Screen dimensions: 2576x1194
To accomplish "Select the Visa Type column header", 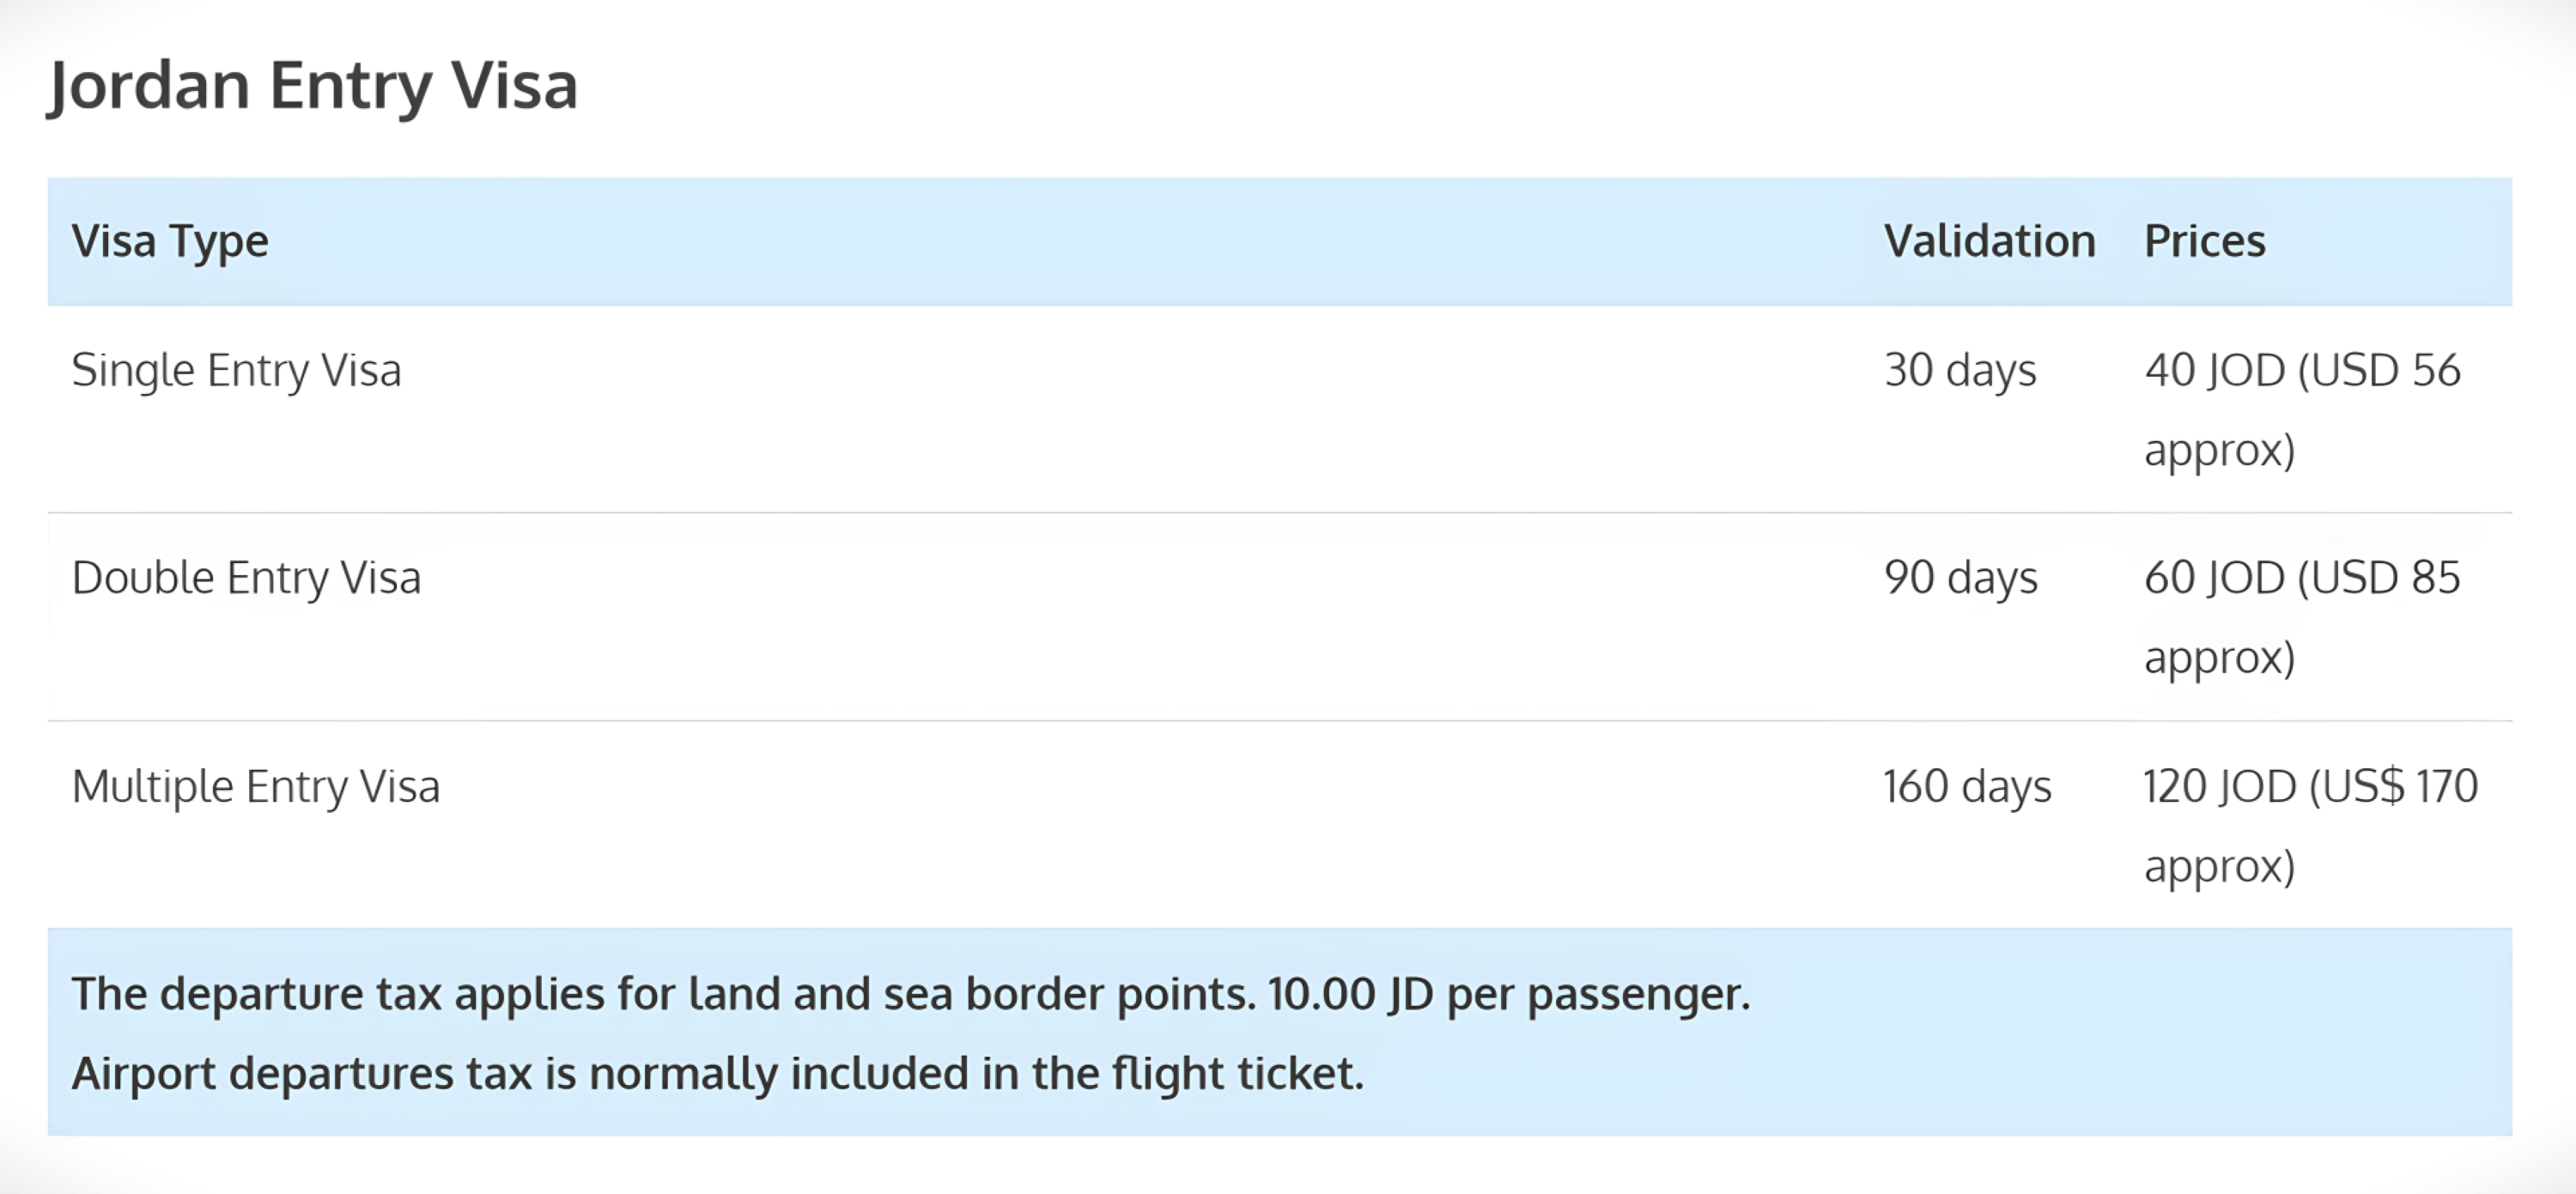I will tap(170, 242).
